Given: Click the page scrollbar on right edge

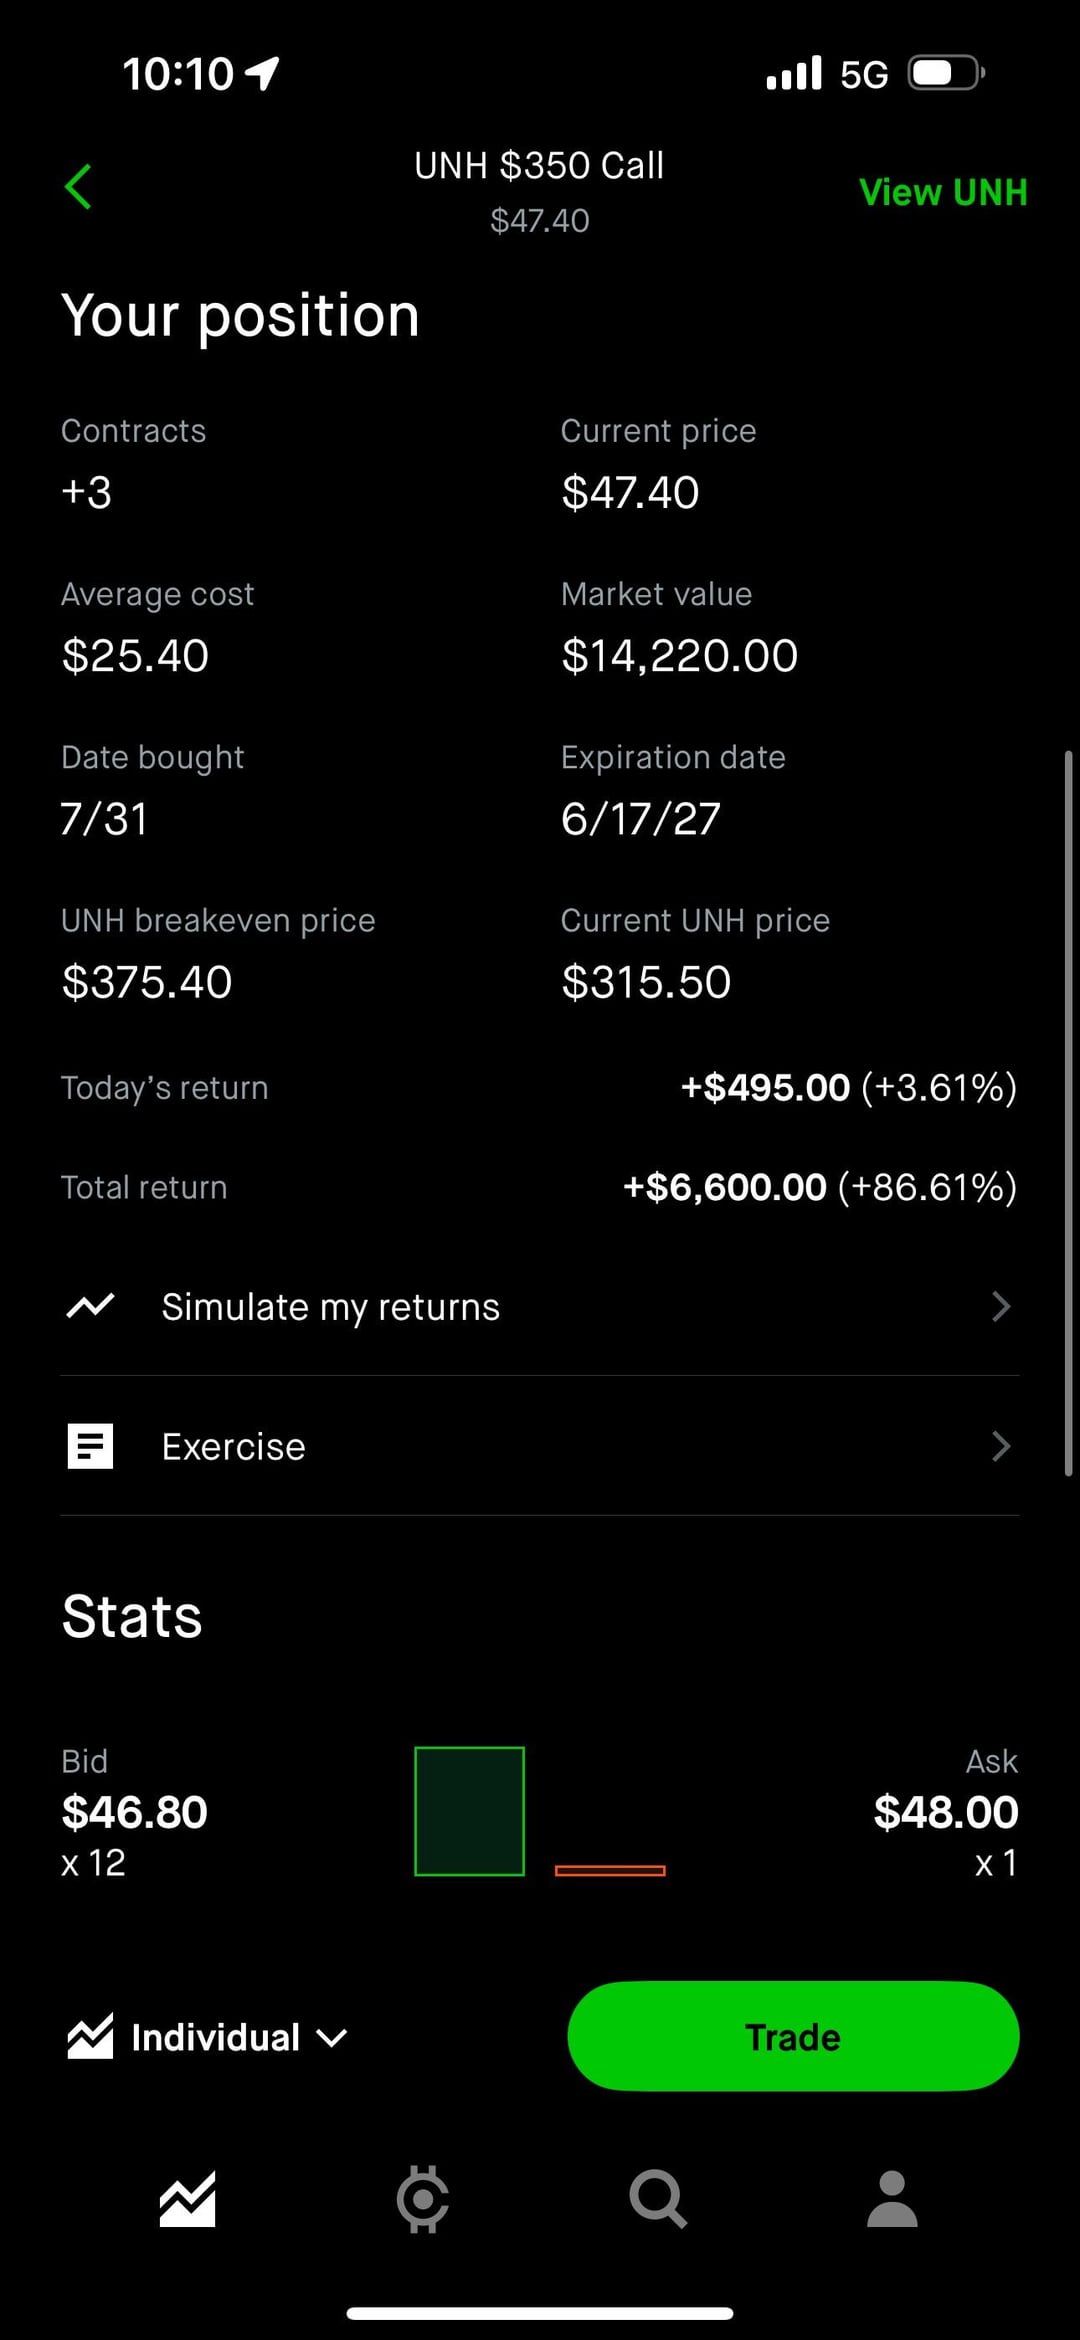Looking at the screenshot, I should tap(1068, 1113).
